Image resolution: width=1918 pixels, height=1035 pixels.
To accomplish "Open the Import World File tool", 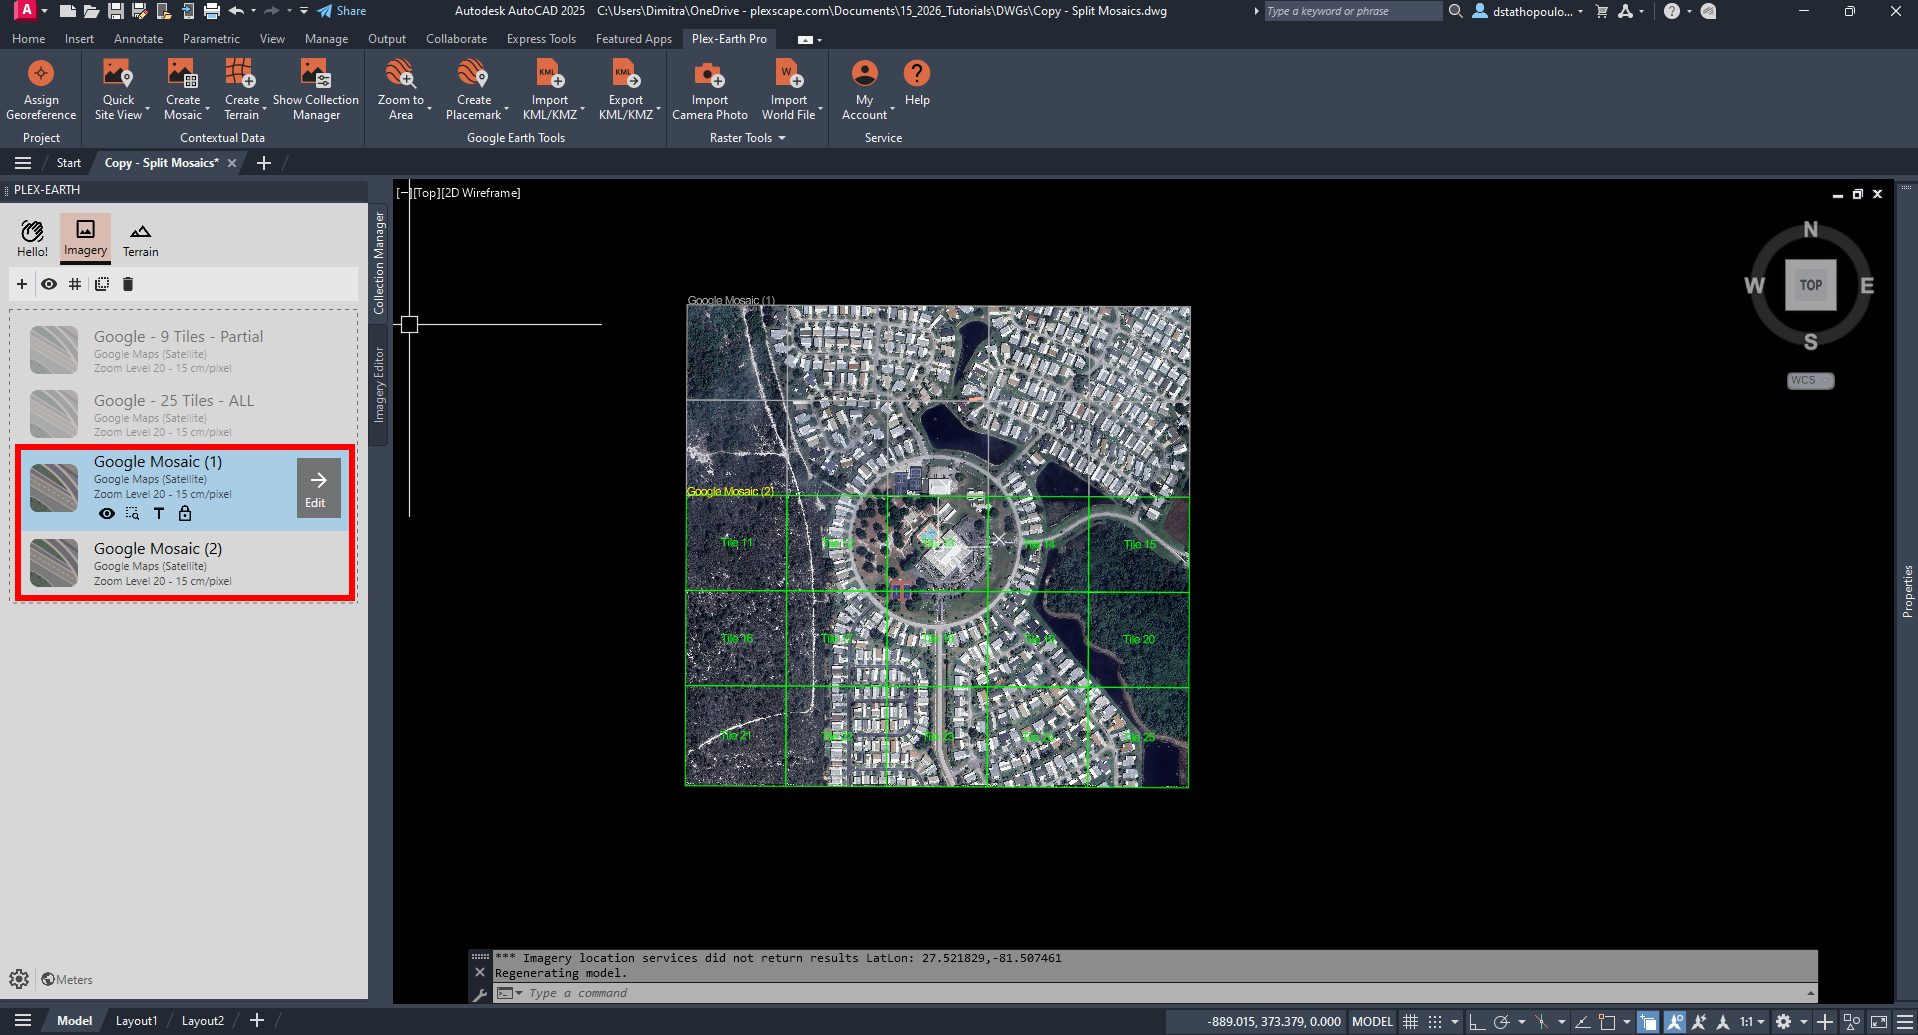I will 789,88.
